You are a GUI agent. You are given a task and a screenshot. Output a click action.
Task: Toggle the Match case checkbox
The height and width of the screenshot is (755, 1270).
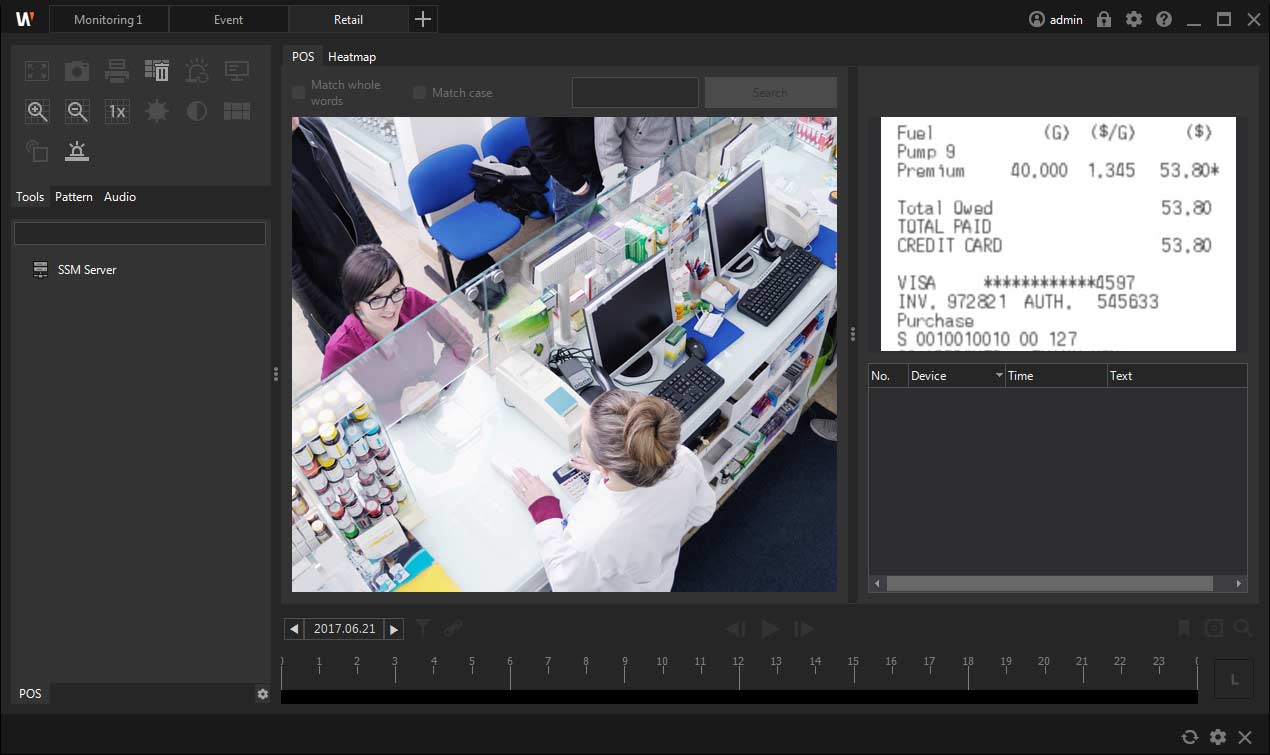(x=420, y=93)
